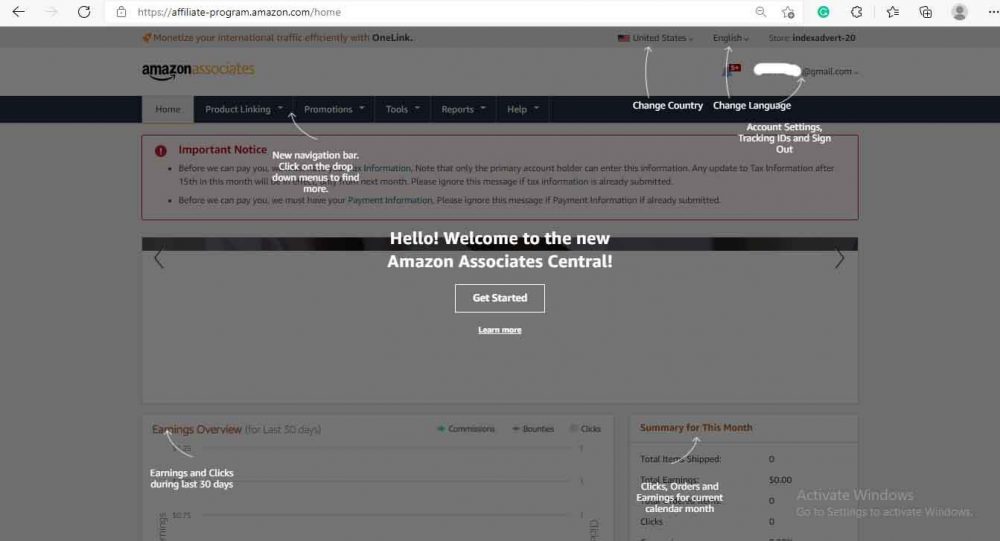Click the Summary for This Month heading
Image resolution: width=1000 pixels, height=541 pixels.
pyautogui.click(x=696, y=427)
